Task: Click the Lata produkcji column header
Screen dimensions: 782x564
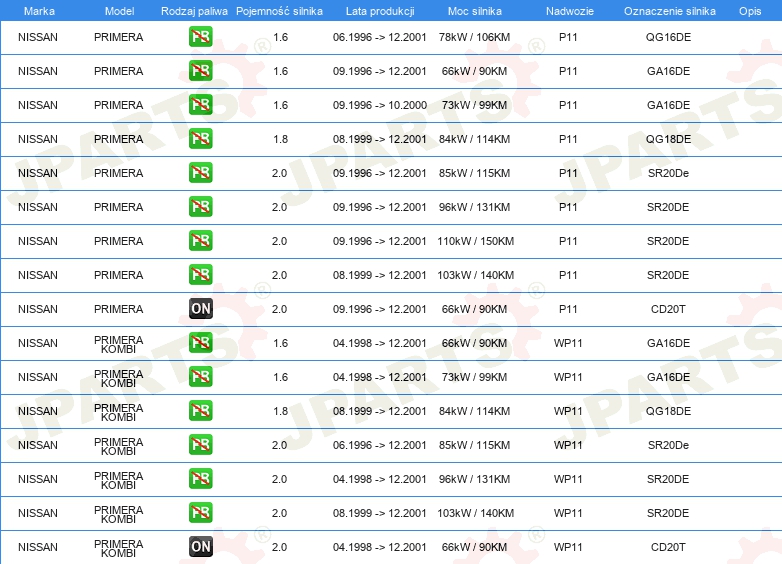Action: pyautogui.click(x=380, y=11)
